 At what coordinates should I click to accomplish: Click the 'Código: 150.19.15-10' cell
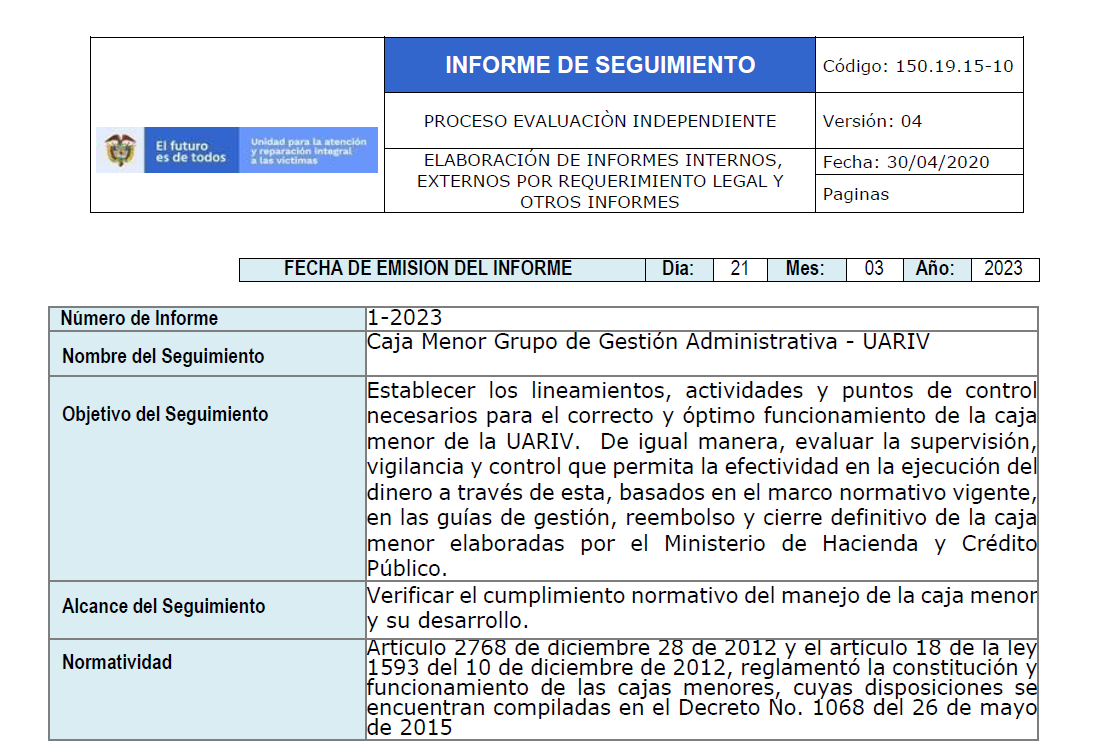click(917, 67)
